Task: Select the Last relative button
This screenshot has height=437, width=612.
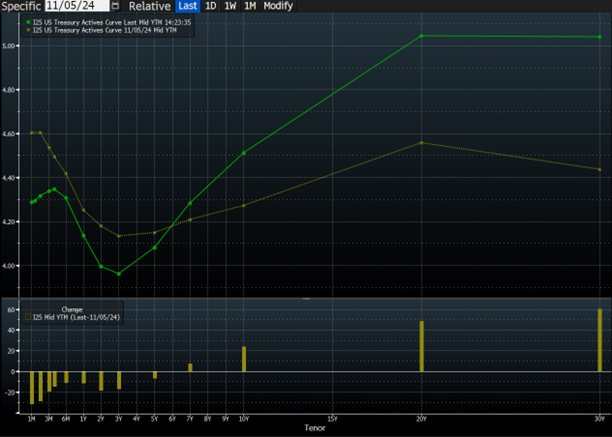Action: 188,6
